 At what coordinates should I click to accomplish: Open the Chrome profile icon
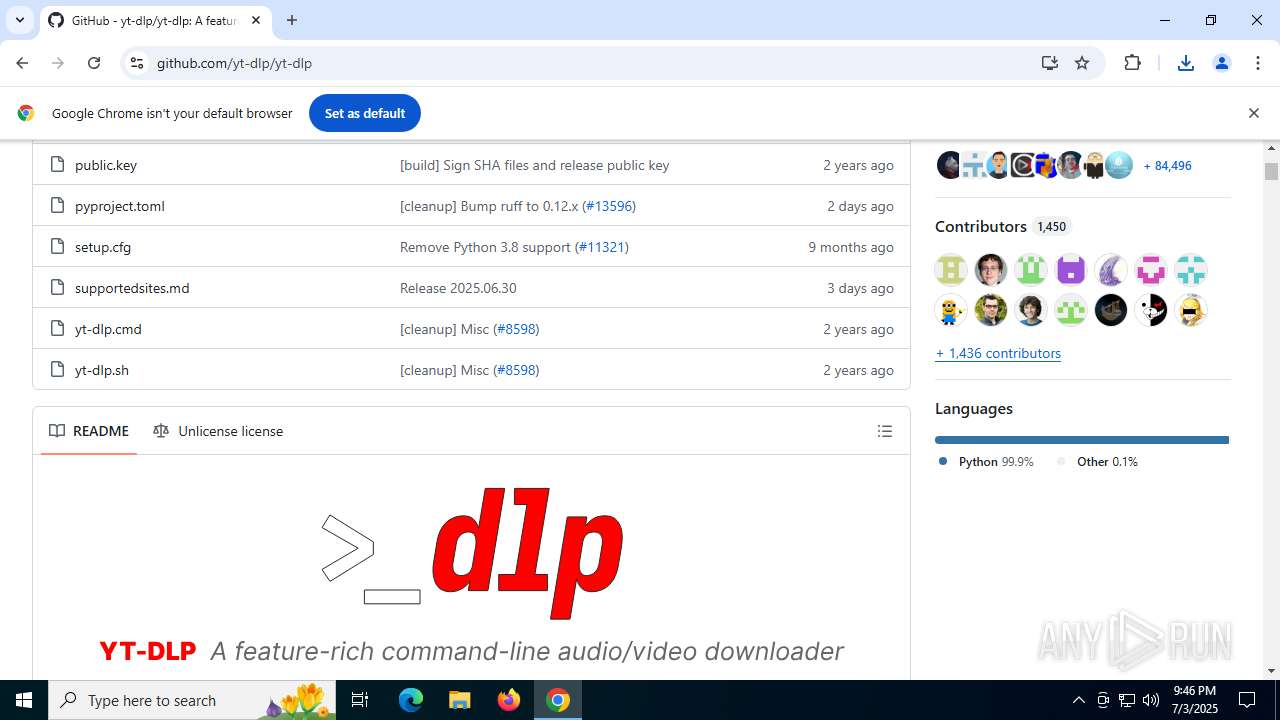click(x=1221, y=63)
